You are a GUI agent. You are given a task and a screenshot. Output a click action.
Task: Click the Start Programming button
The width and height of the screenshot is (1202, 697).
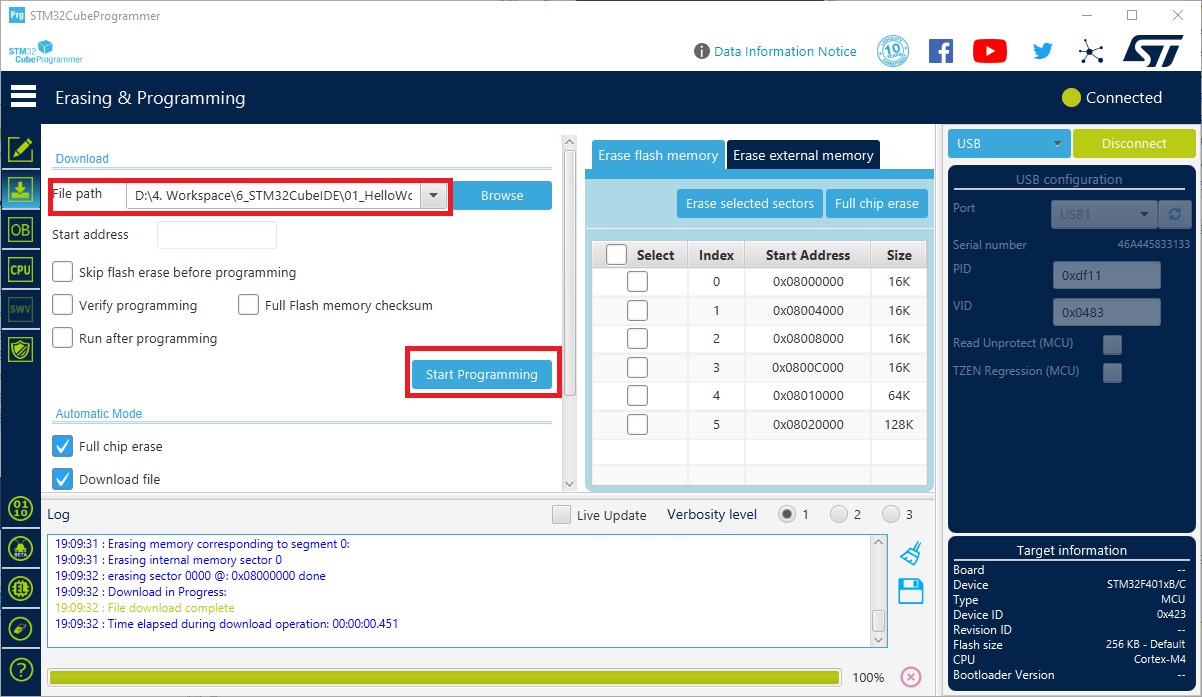click(x=481, y=375)
